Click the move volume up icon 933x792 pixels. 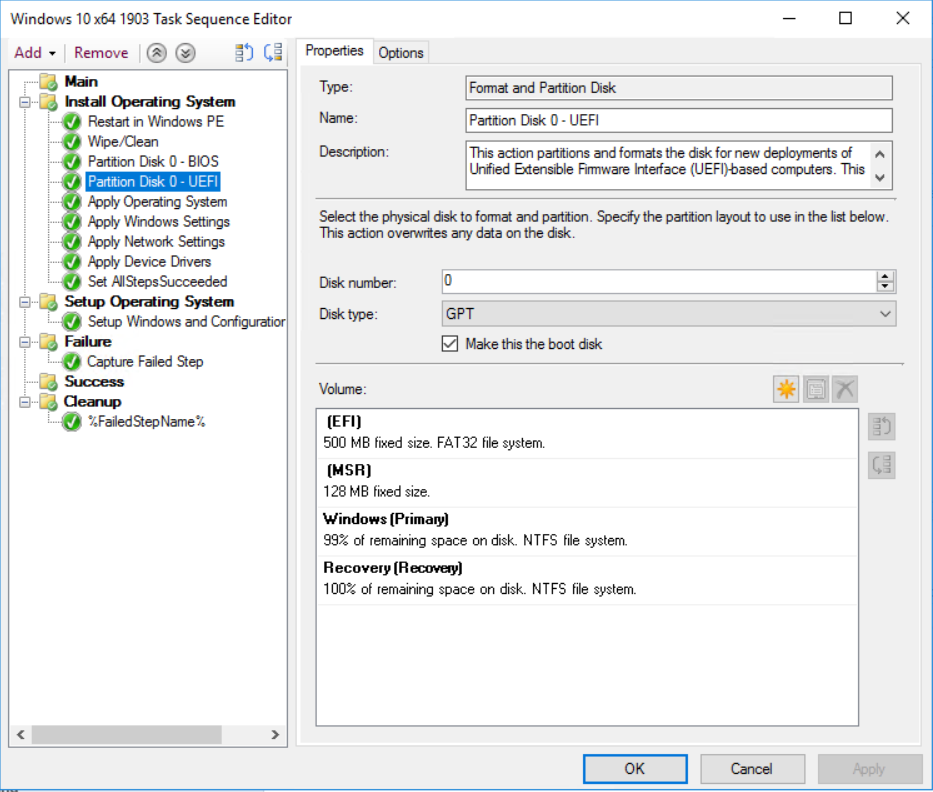(881, 427)
